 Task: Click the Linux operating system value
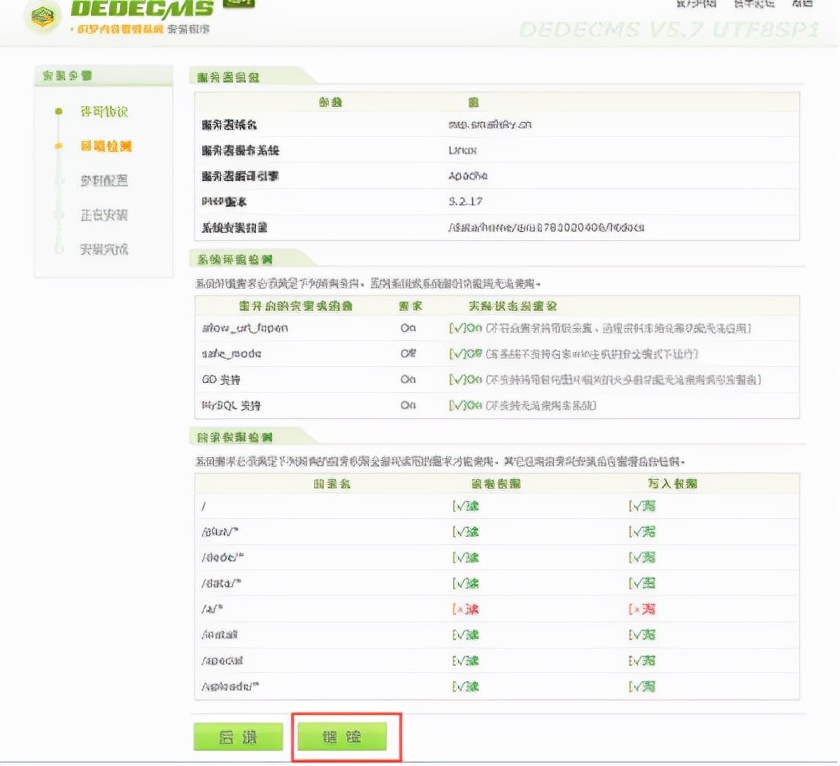point(462,151)
